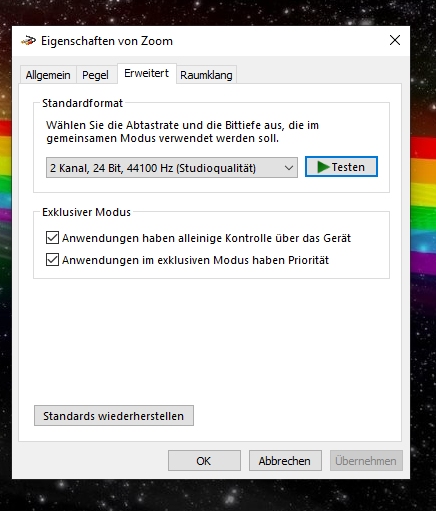This screenshot has height=511, width=436.
Task: Open the Standardformat sample rate combo box
Action: click(x=172, y=168)
